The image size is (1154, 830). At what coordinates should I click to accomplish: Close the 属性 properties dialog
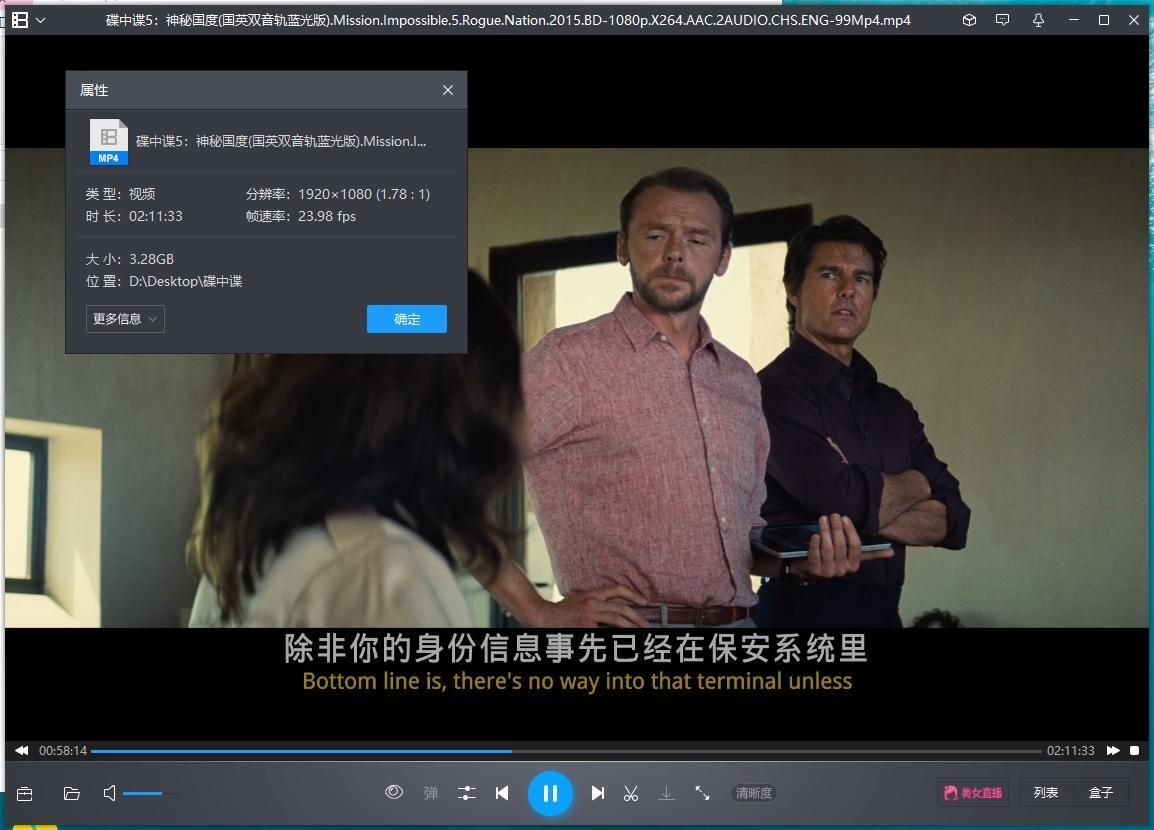[x=447, y=90]
